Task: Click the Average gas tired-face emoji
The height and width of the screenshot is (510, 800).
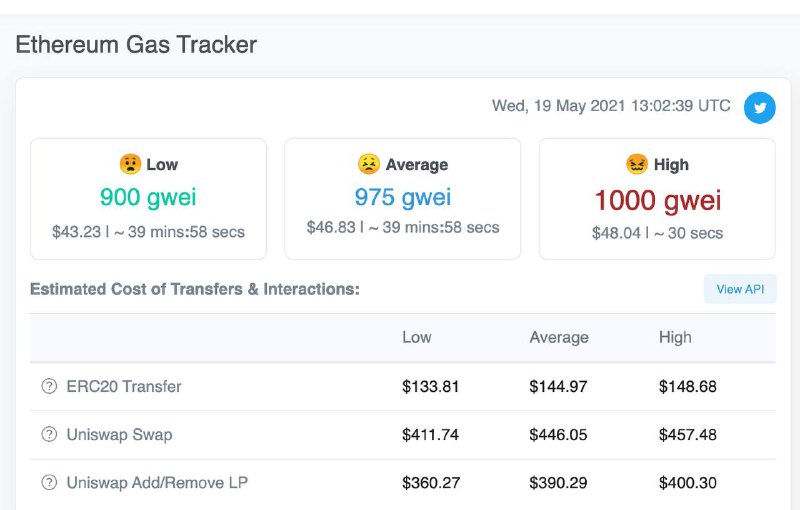Action: tap(368, 164)
